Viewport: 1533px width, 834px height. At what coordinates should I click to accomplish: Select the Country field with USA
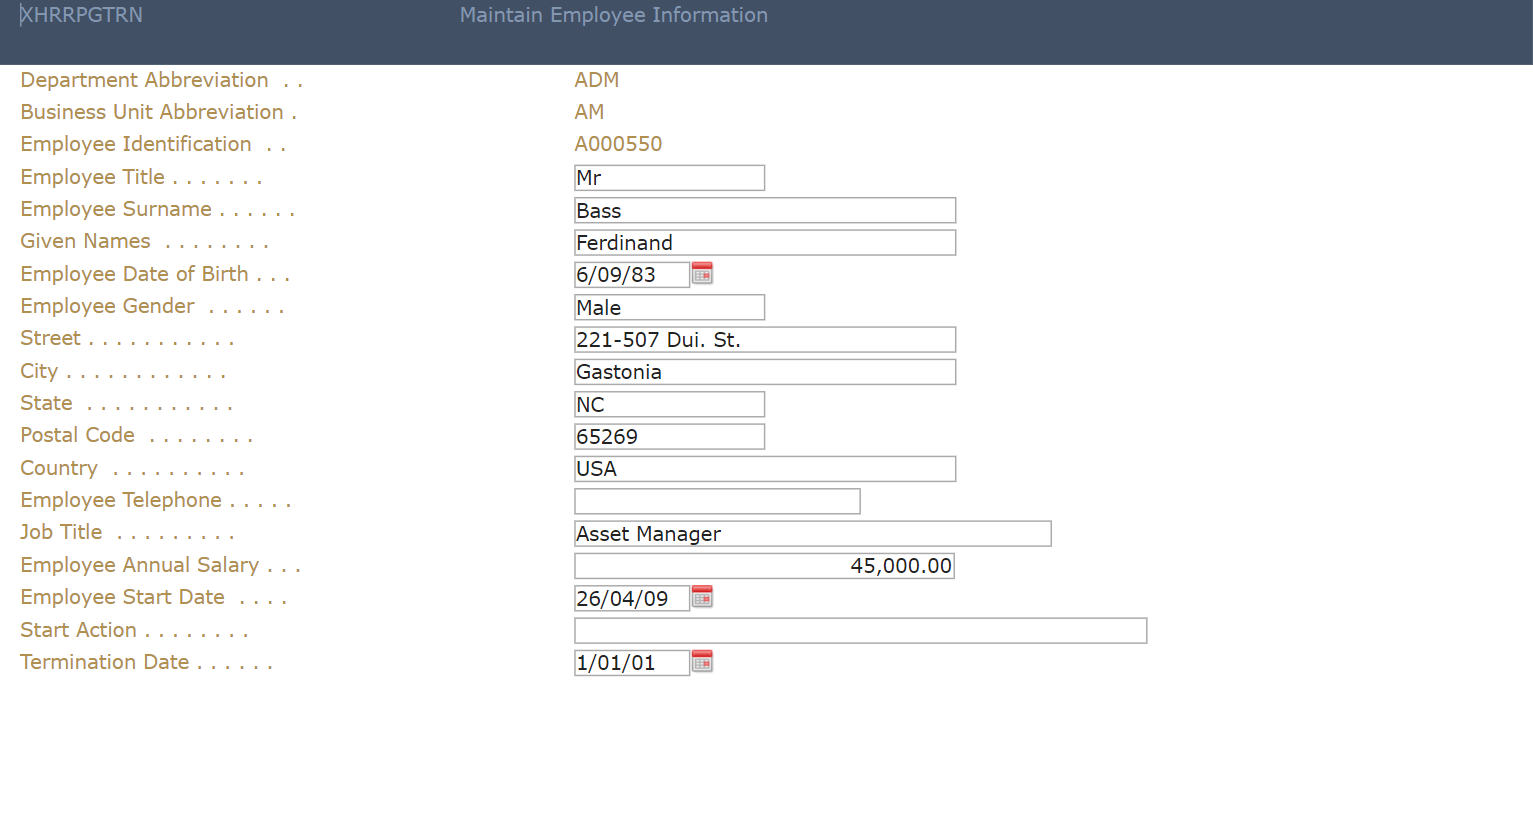[764, 469]
